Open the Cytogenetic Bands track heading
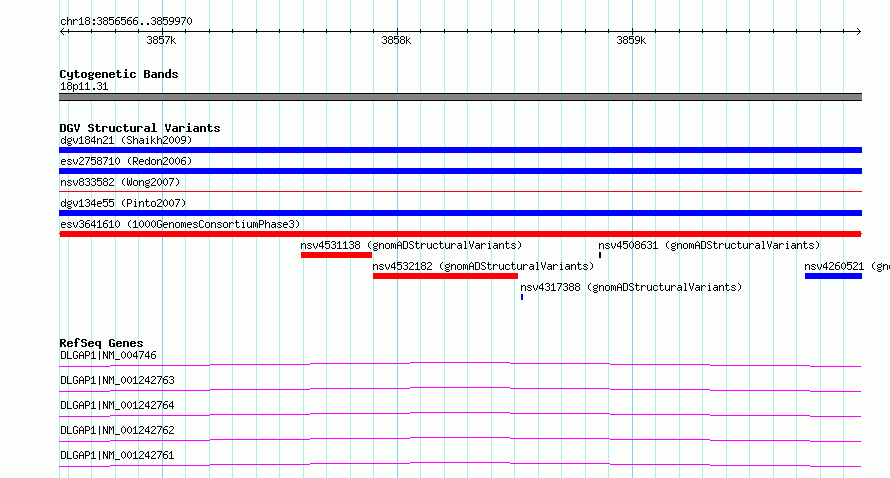The height and width of the screenshot is (478, 890). 119,74
